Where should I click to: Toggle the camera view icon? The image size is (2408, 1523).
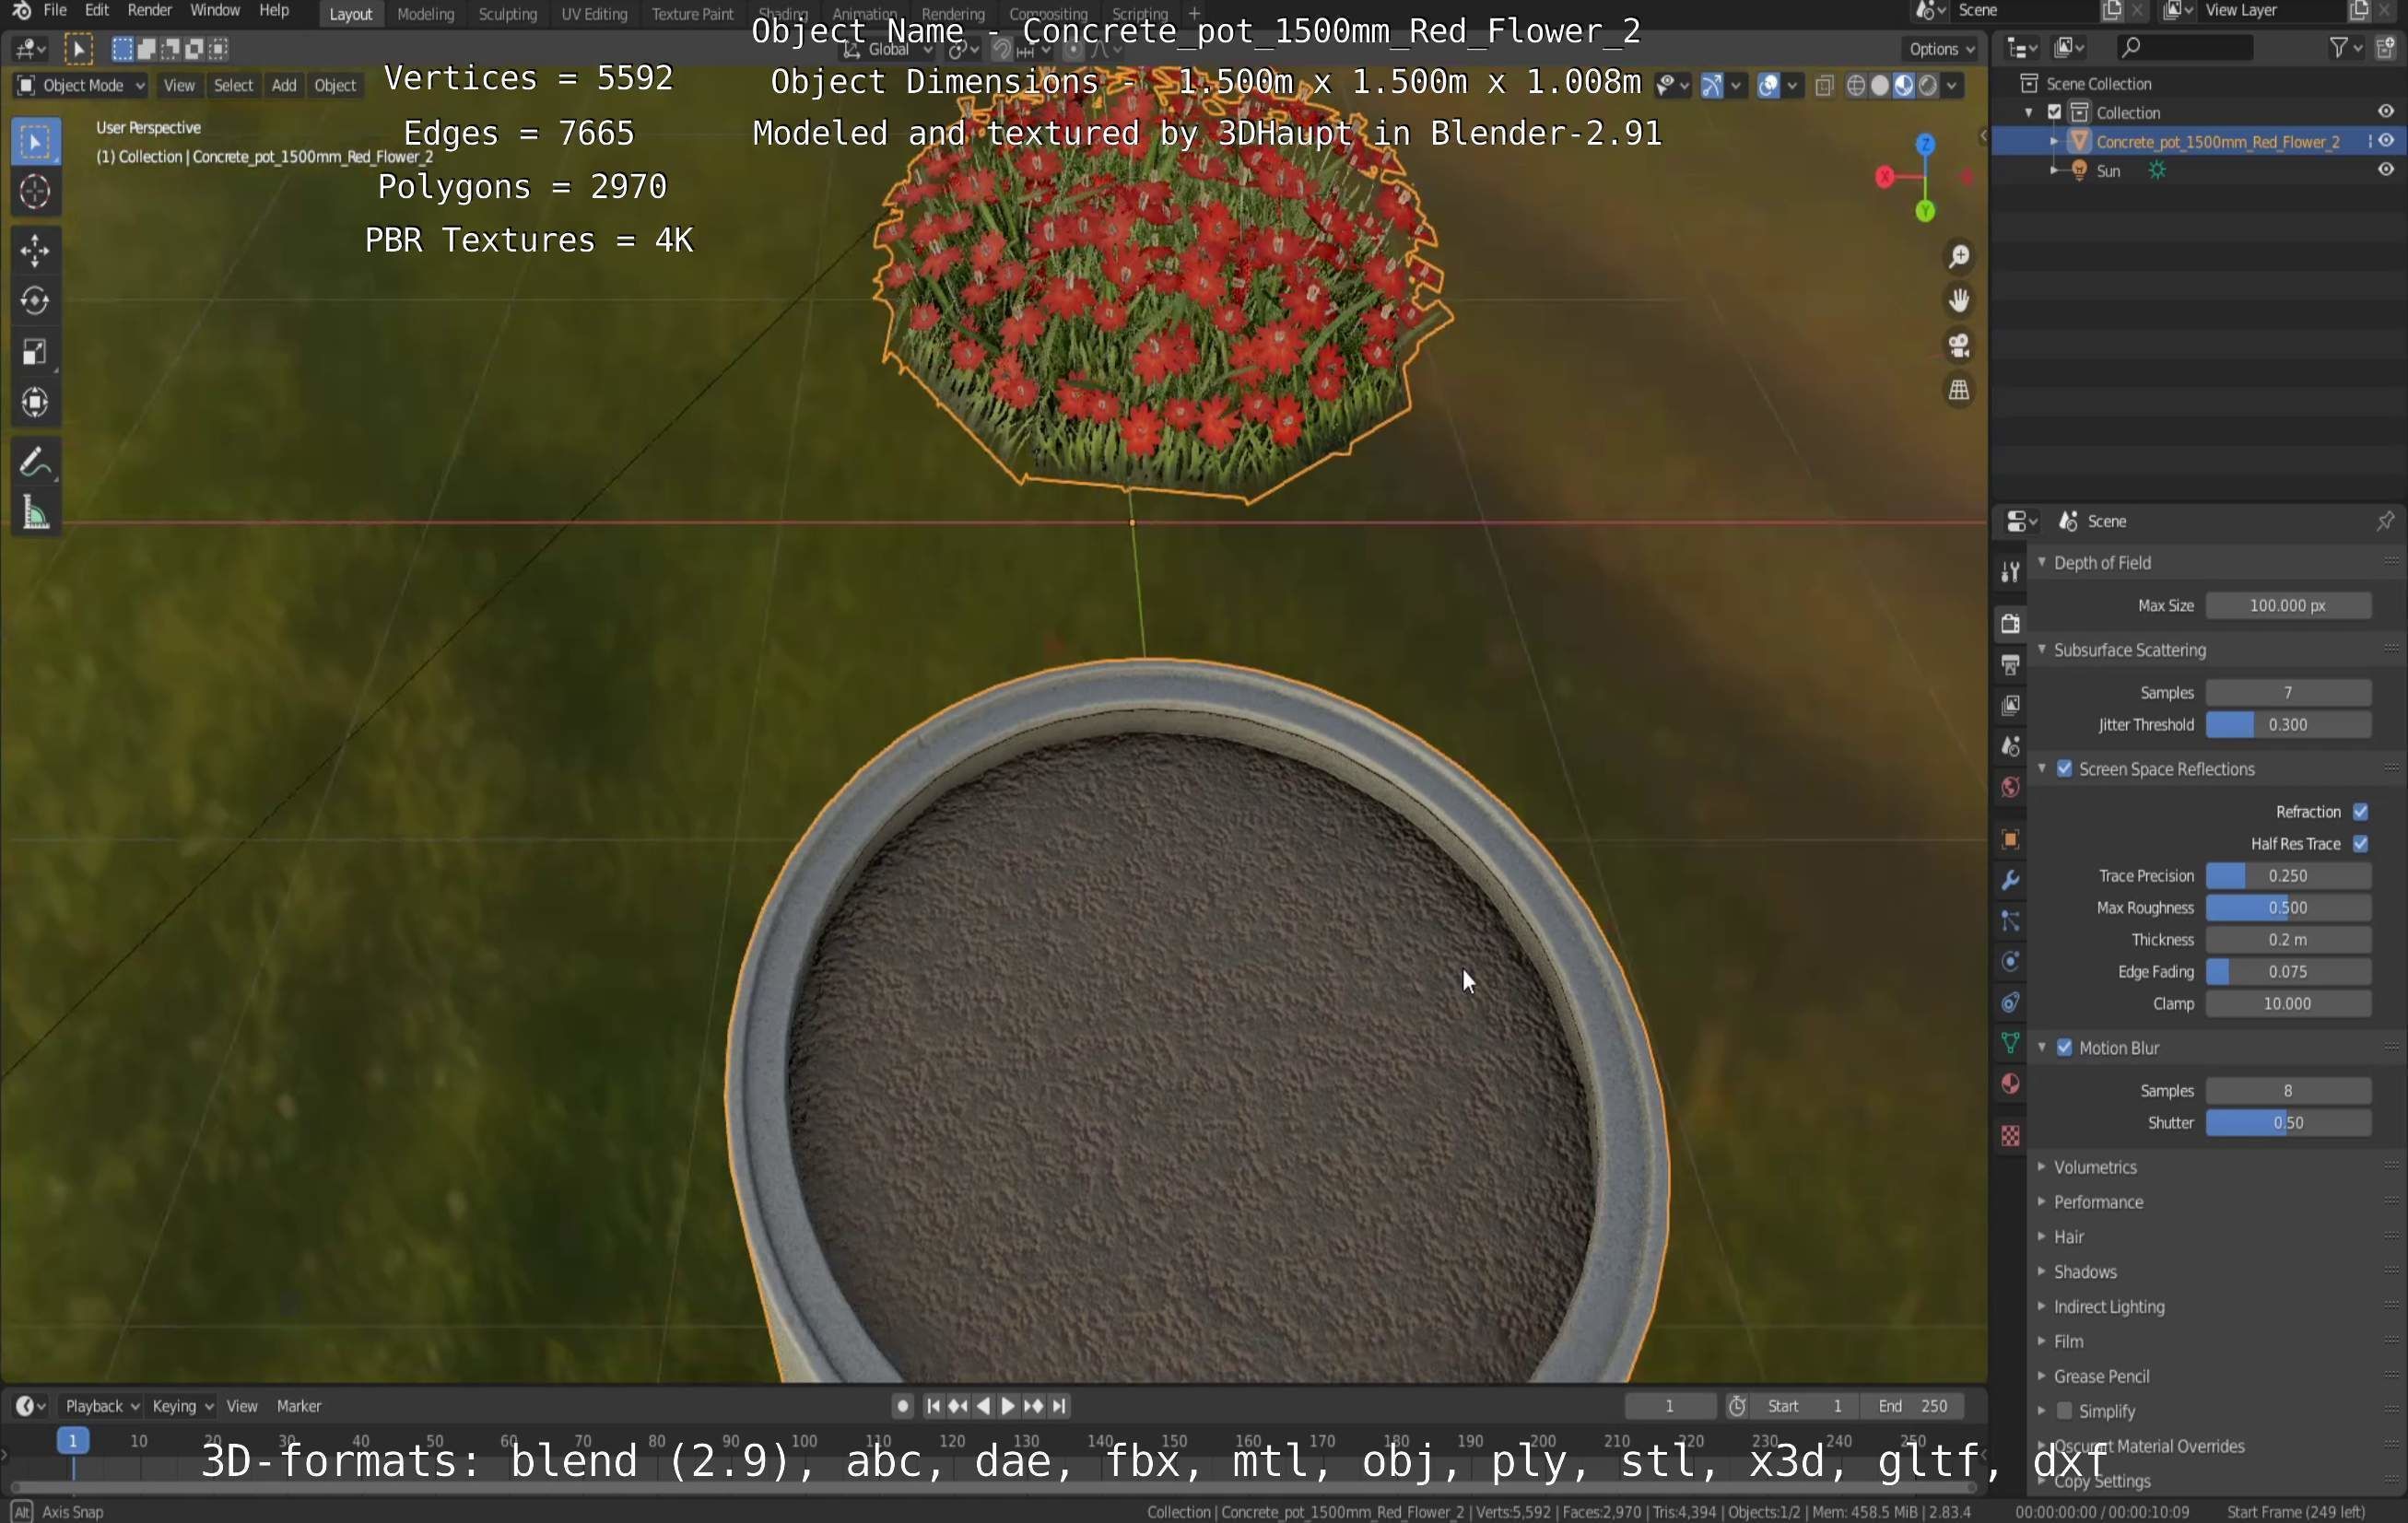pyautogui.click(x=1958, y=345)
